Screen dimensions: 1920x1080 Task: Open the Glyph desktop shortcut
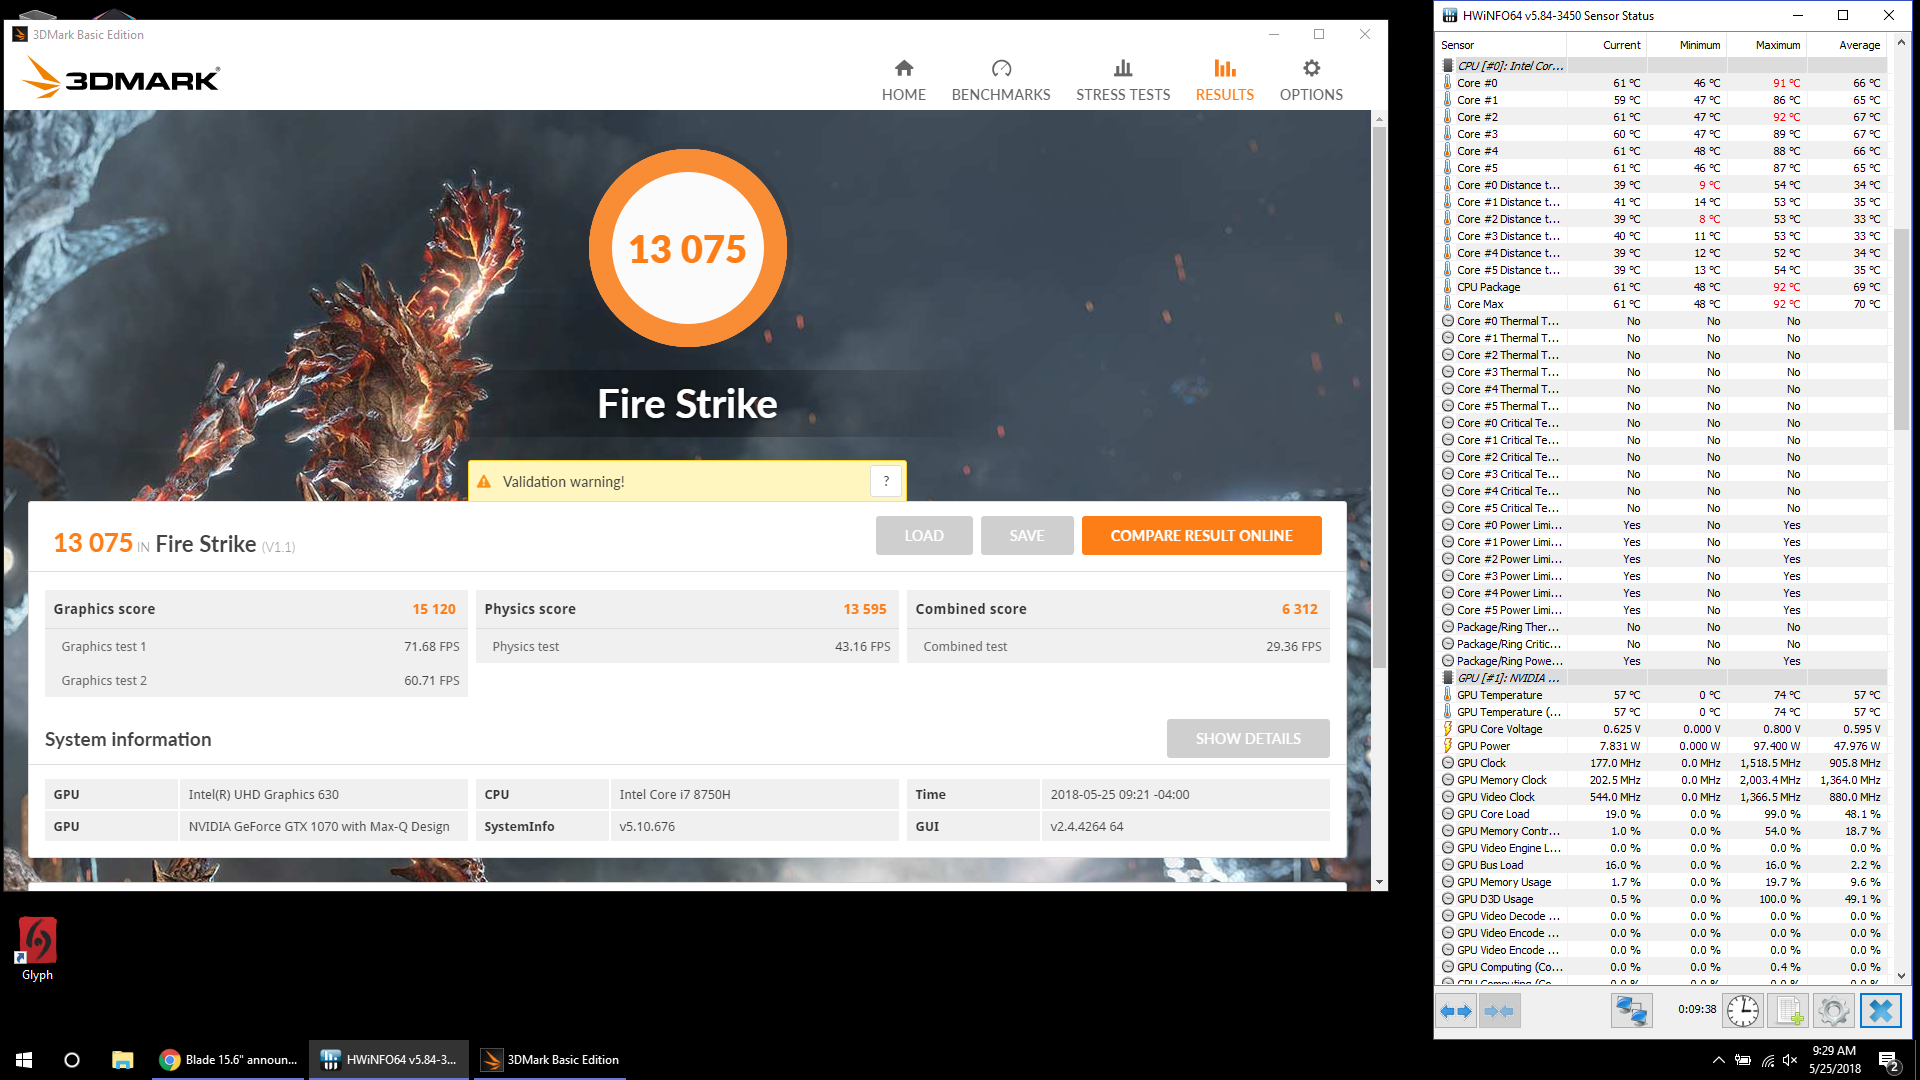point(37,949)
